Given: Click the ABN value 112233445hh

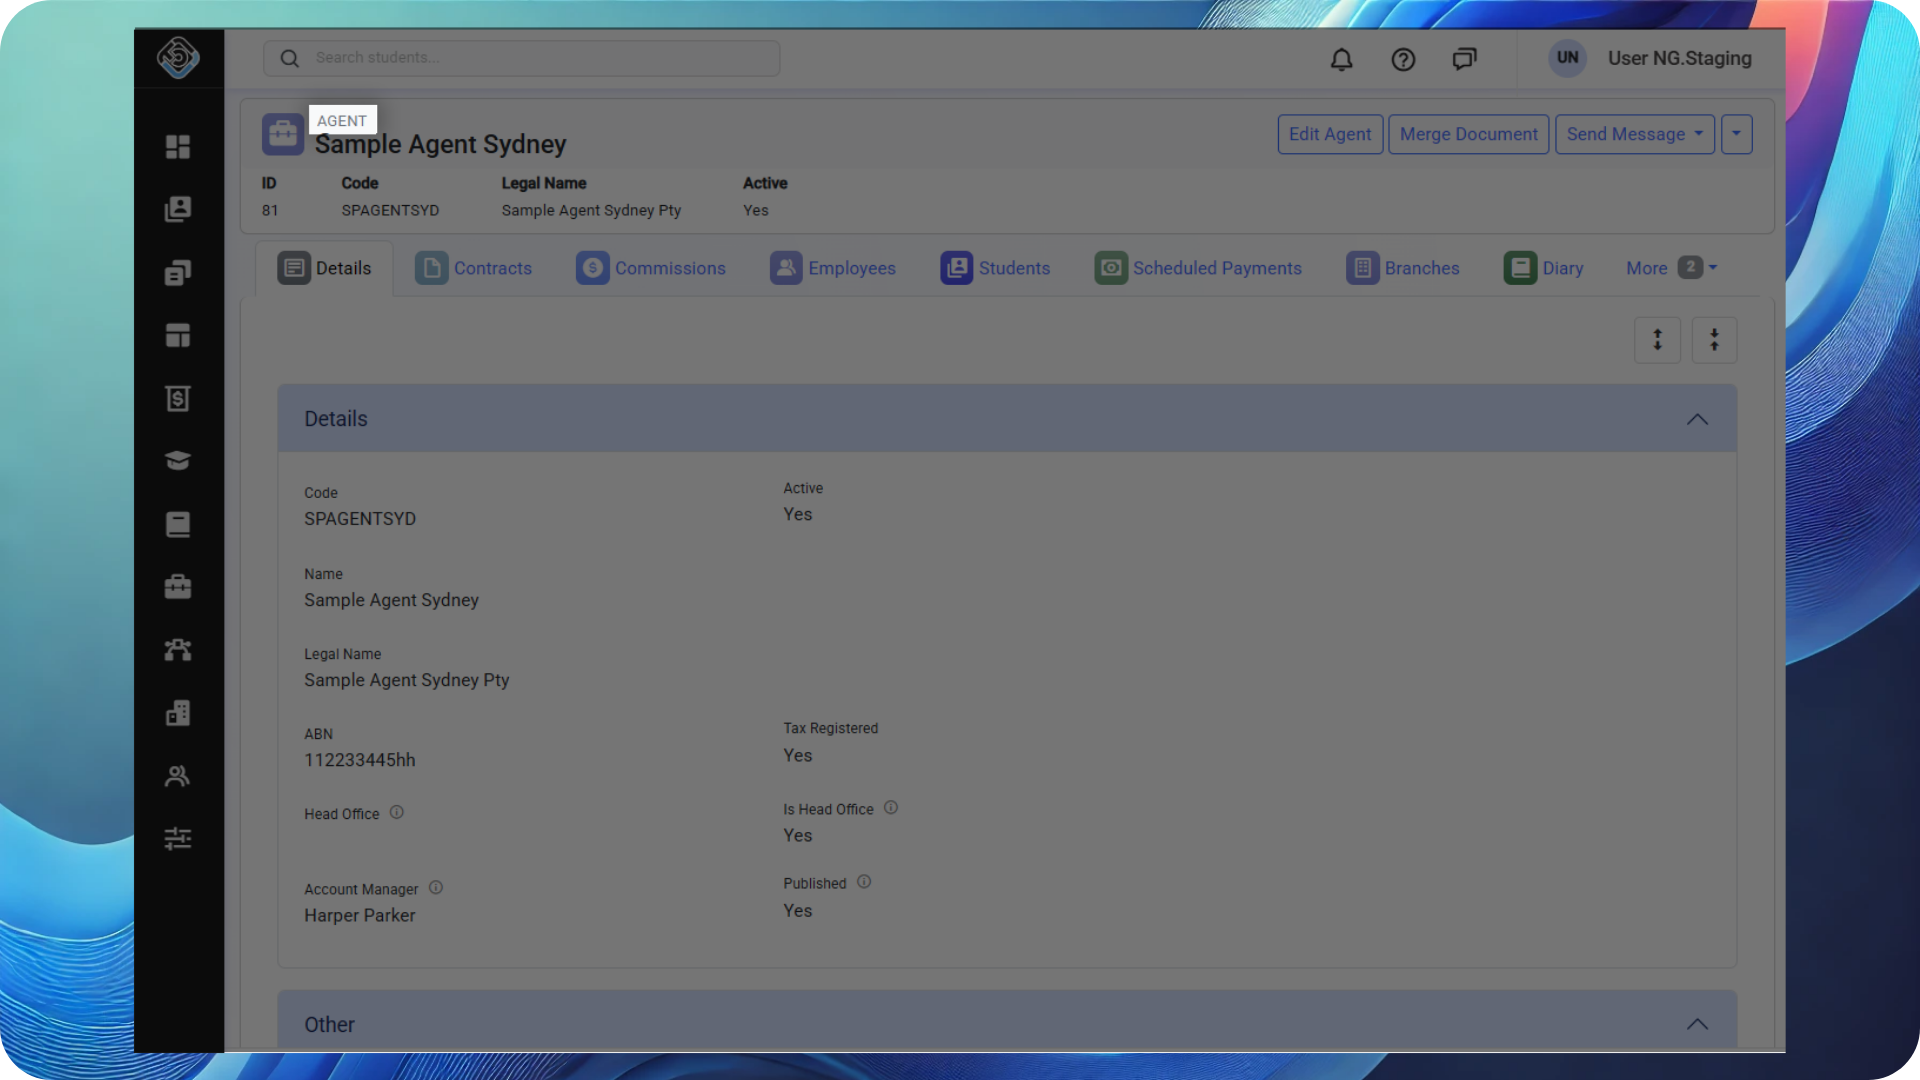Looking at the screenshot, I should click(x=360, y=760).
